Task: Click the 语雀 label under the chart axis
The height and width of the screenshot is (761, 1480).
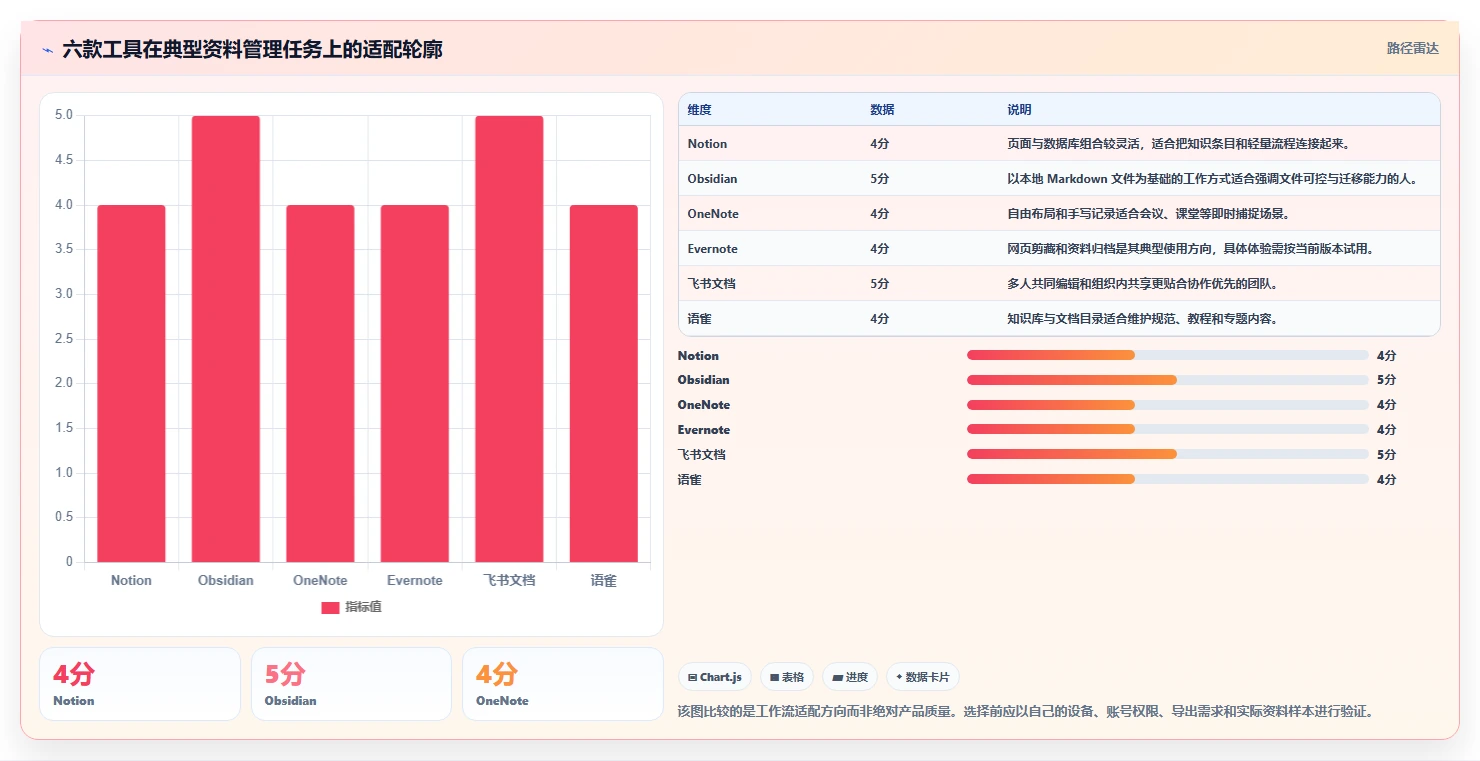Action: coord(604,580)
